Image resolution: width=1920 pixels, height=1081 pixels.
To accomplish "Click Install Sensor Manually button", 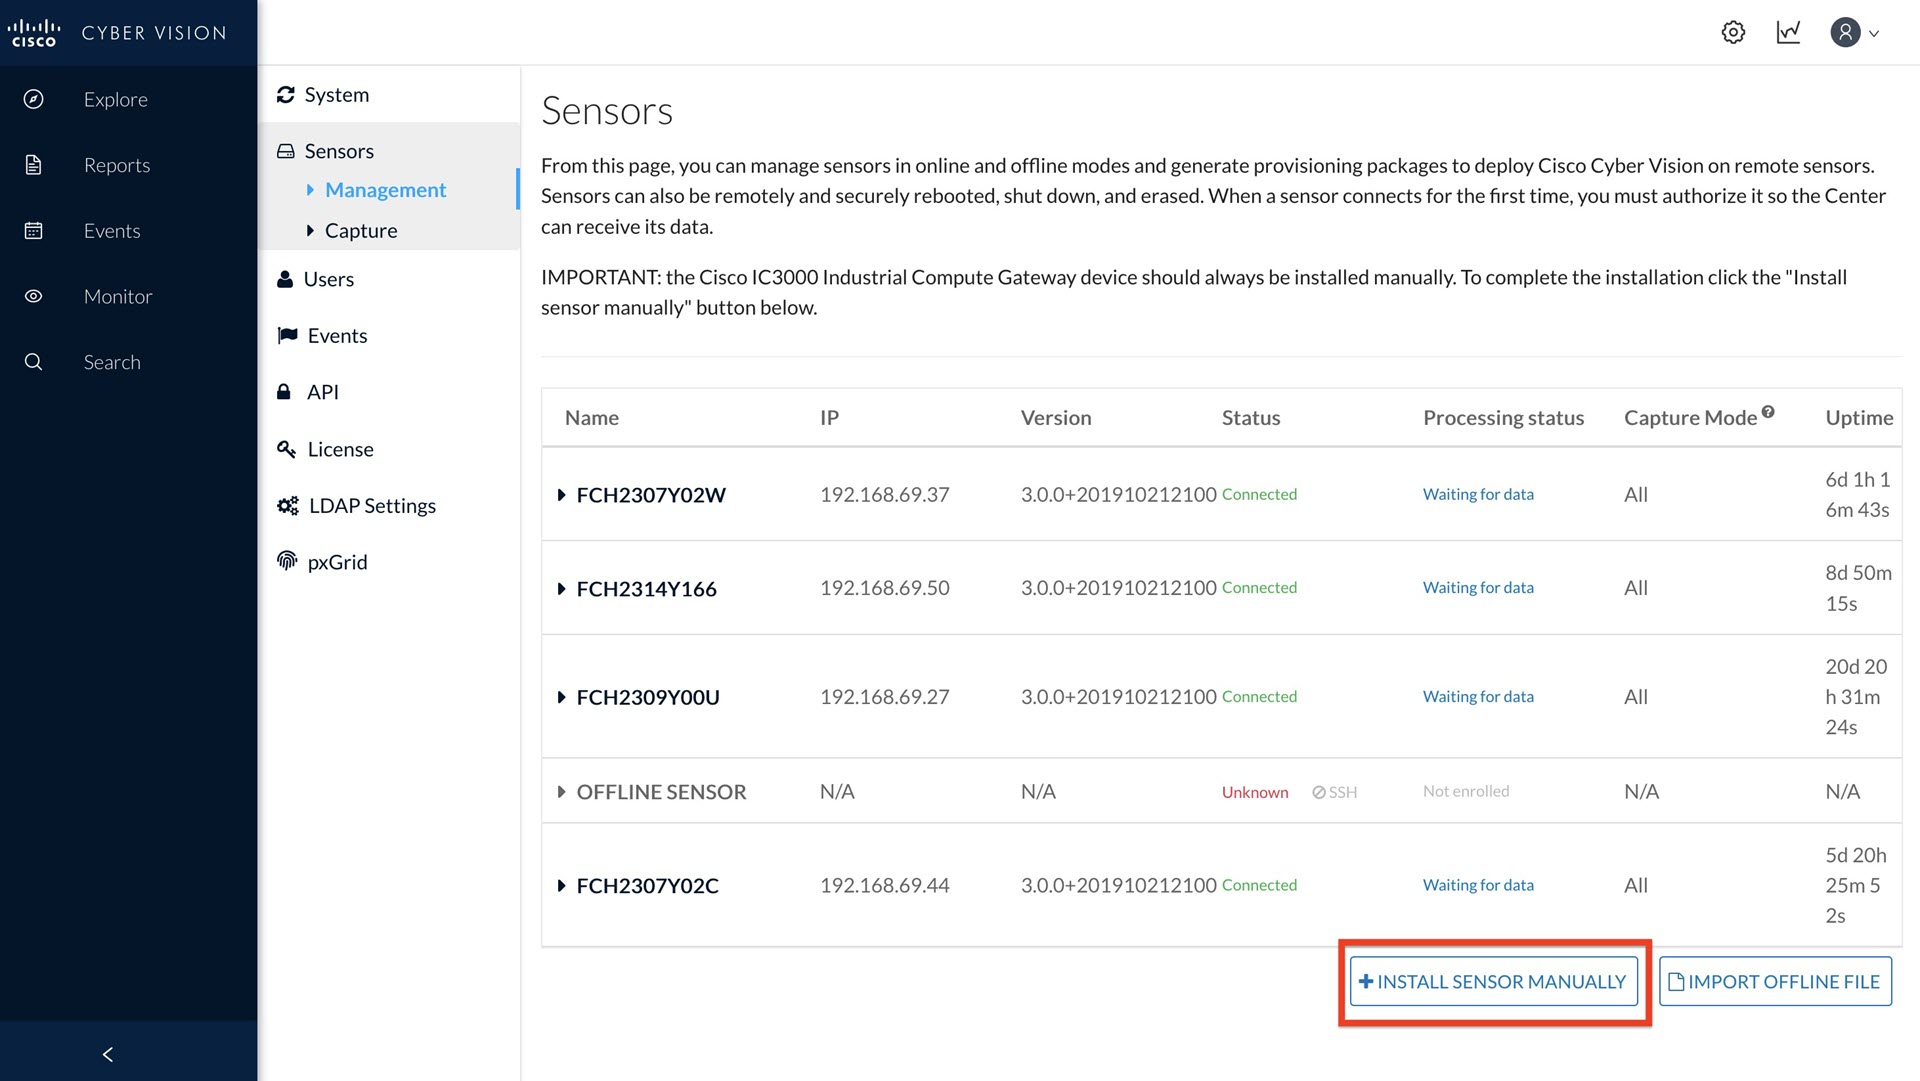I will coord(1494,982).
